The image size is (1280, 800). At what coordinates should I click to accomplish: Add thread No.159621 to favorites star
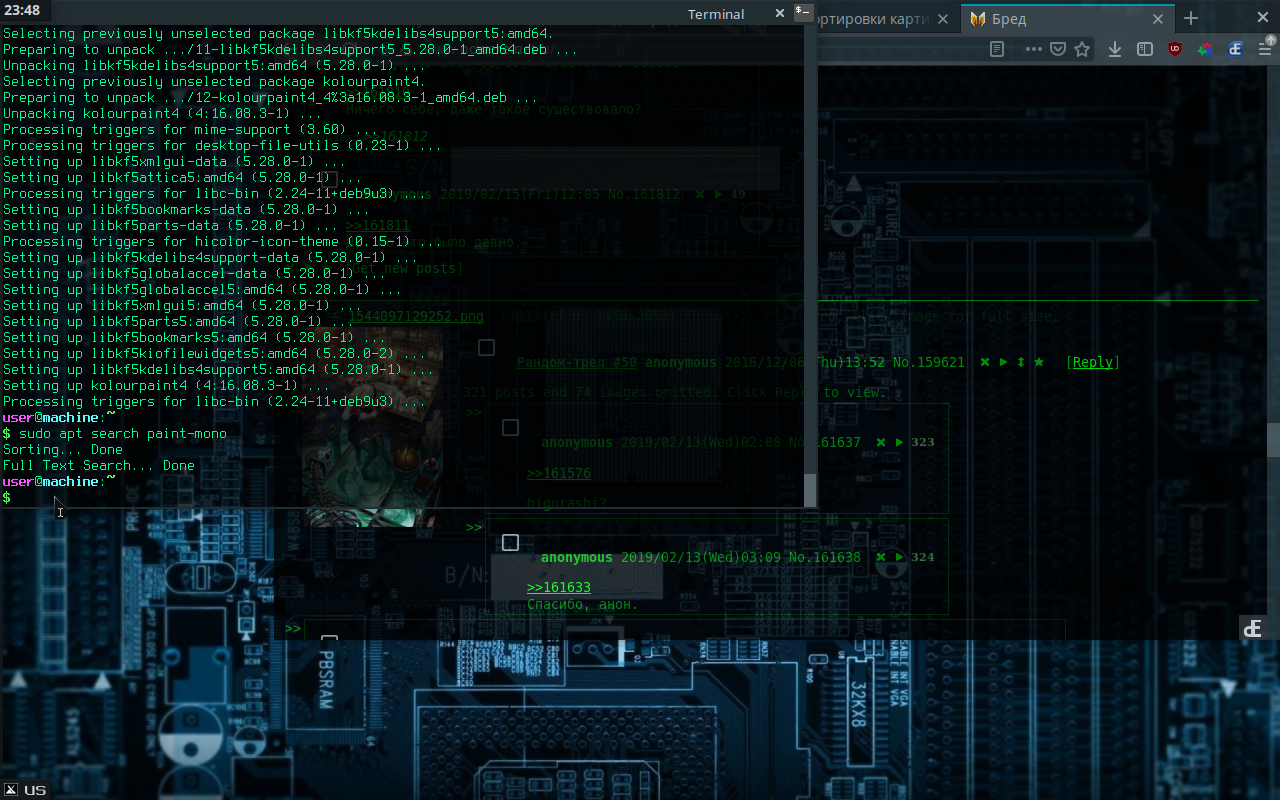click(1039, 362)
